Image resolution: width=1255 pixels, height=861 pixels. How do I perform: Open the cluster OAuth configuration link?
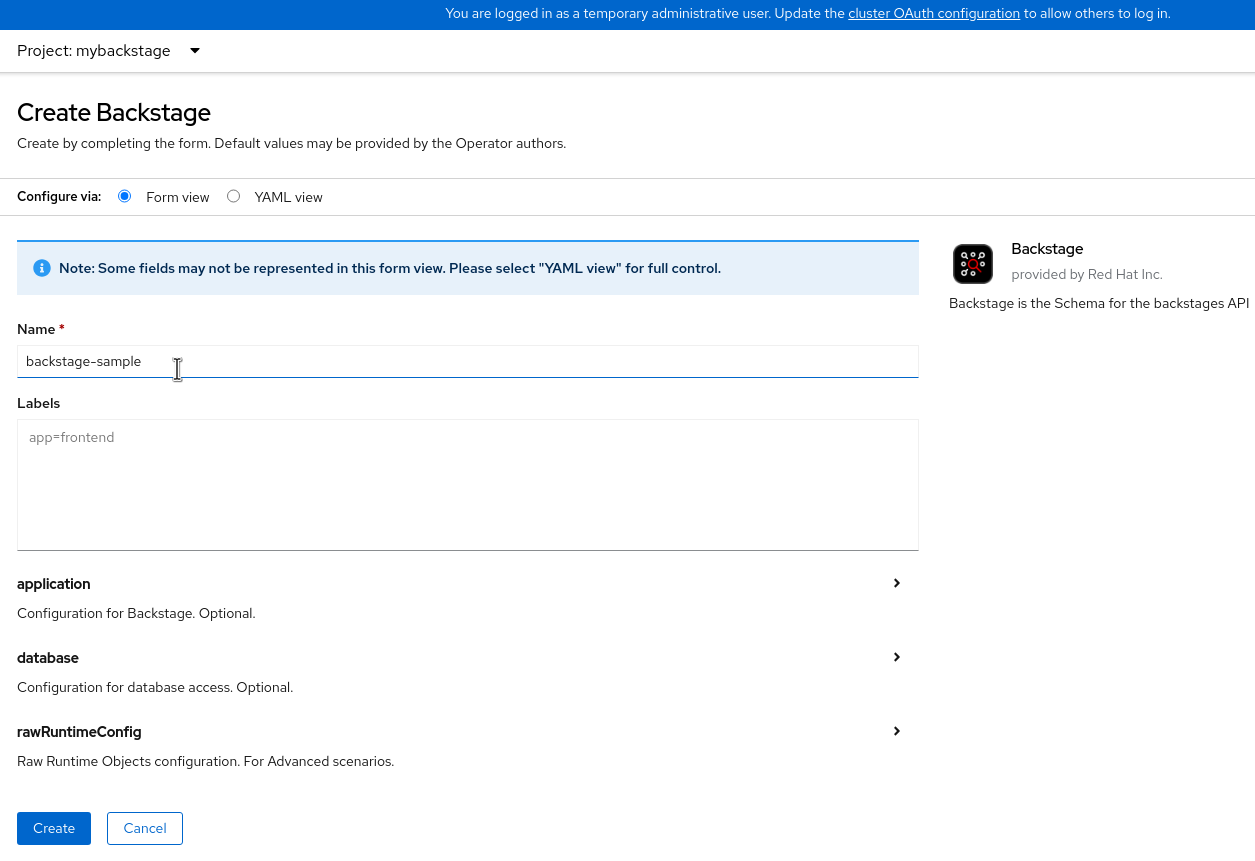(x=934, y=14)
